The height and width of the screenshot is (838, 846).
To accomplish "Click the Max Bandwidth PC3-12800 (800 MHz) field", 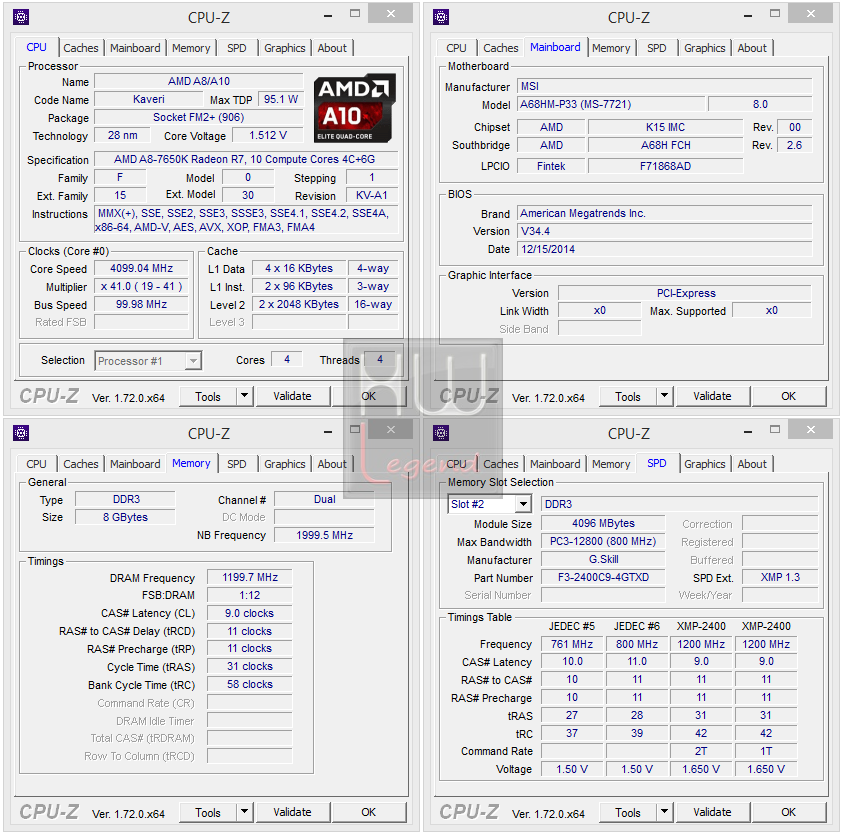I will pyautogui.click(x=603, y=541).
